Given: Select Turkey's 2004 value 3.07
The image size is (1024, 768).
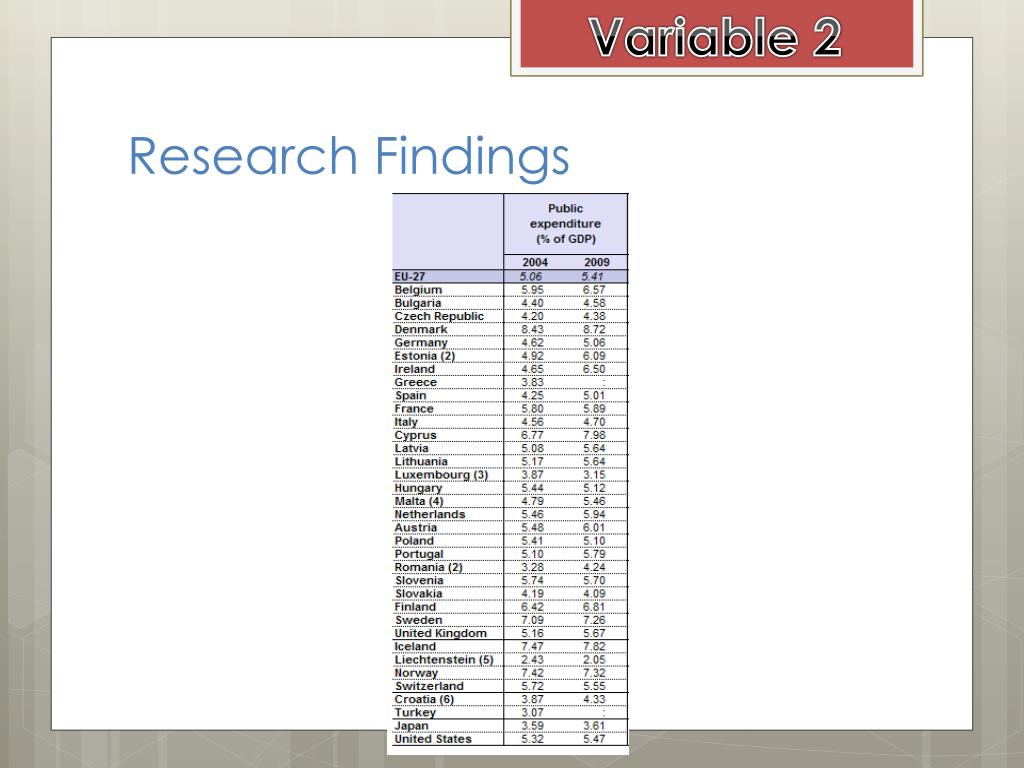Looking at the screenshot, I should [532, 713].
